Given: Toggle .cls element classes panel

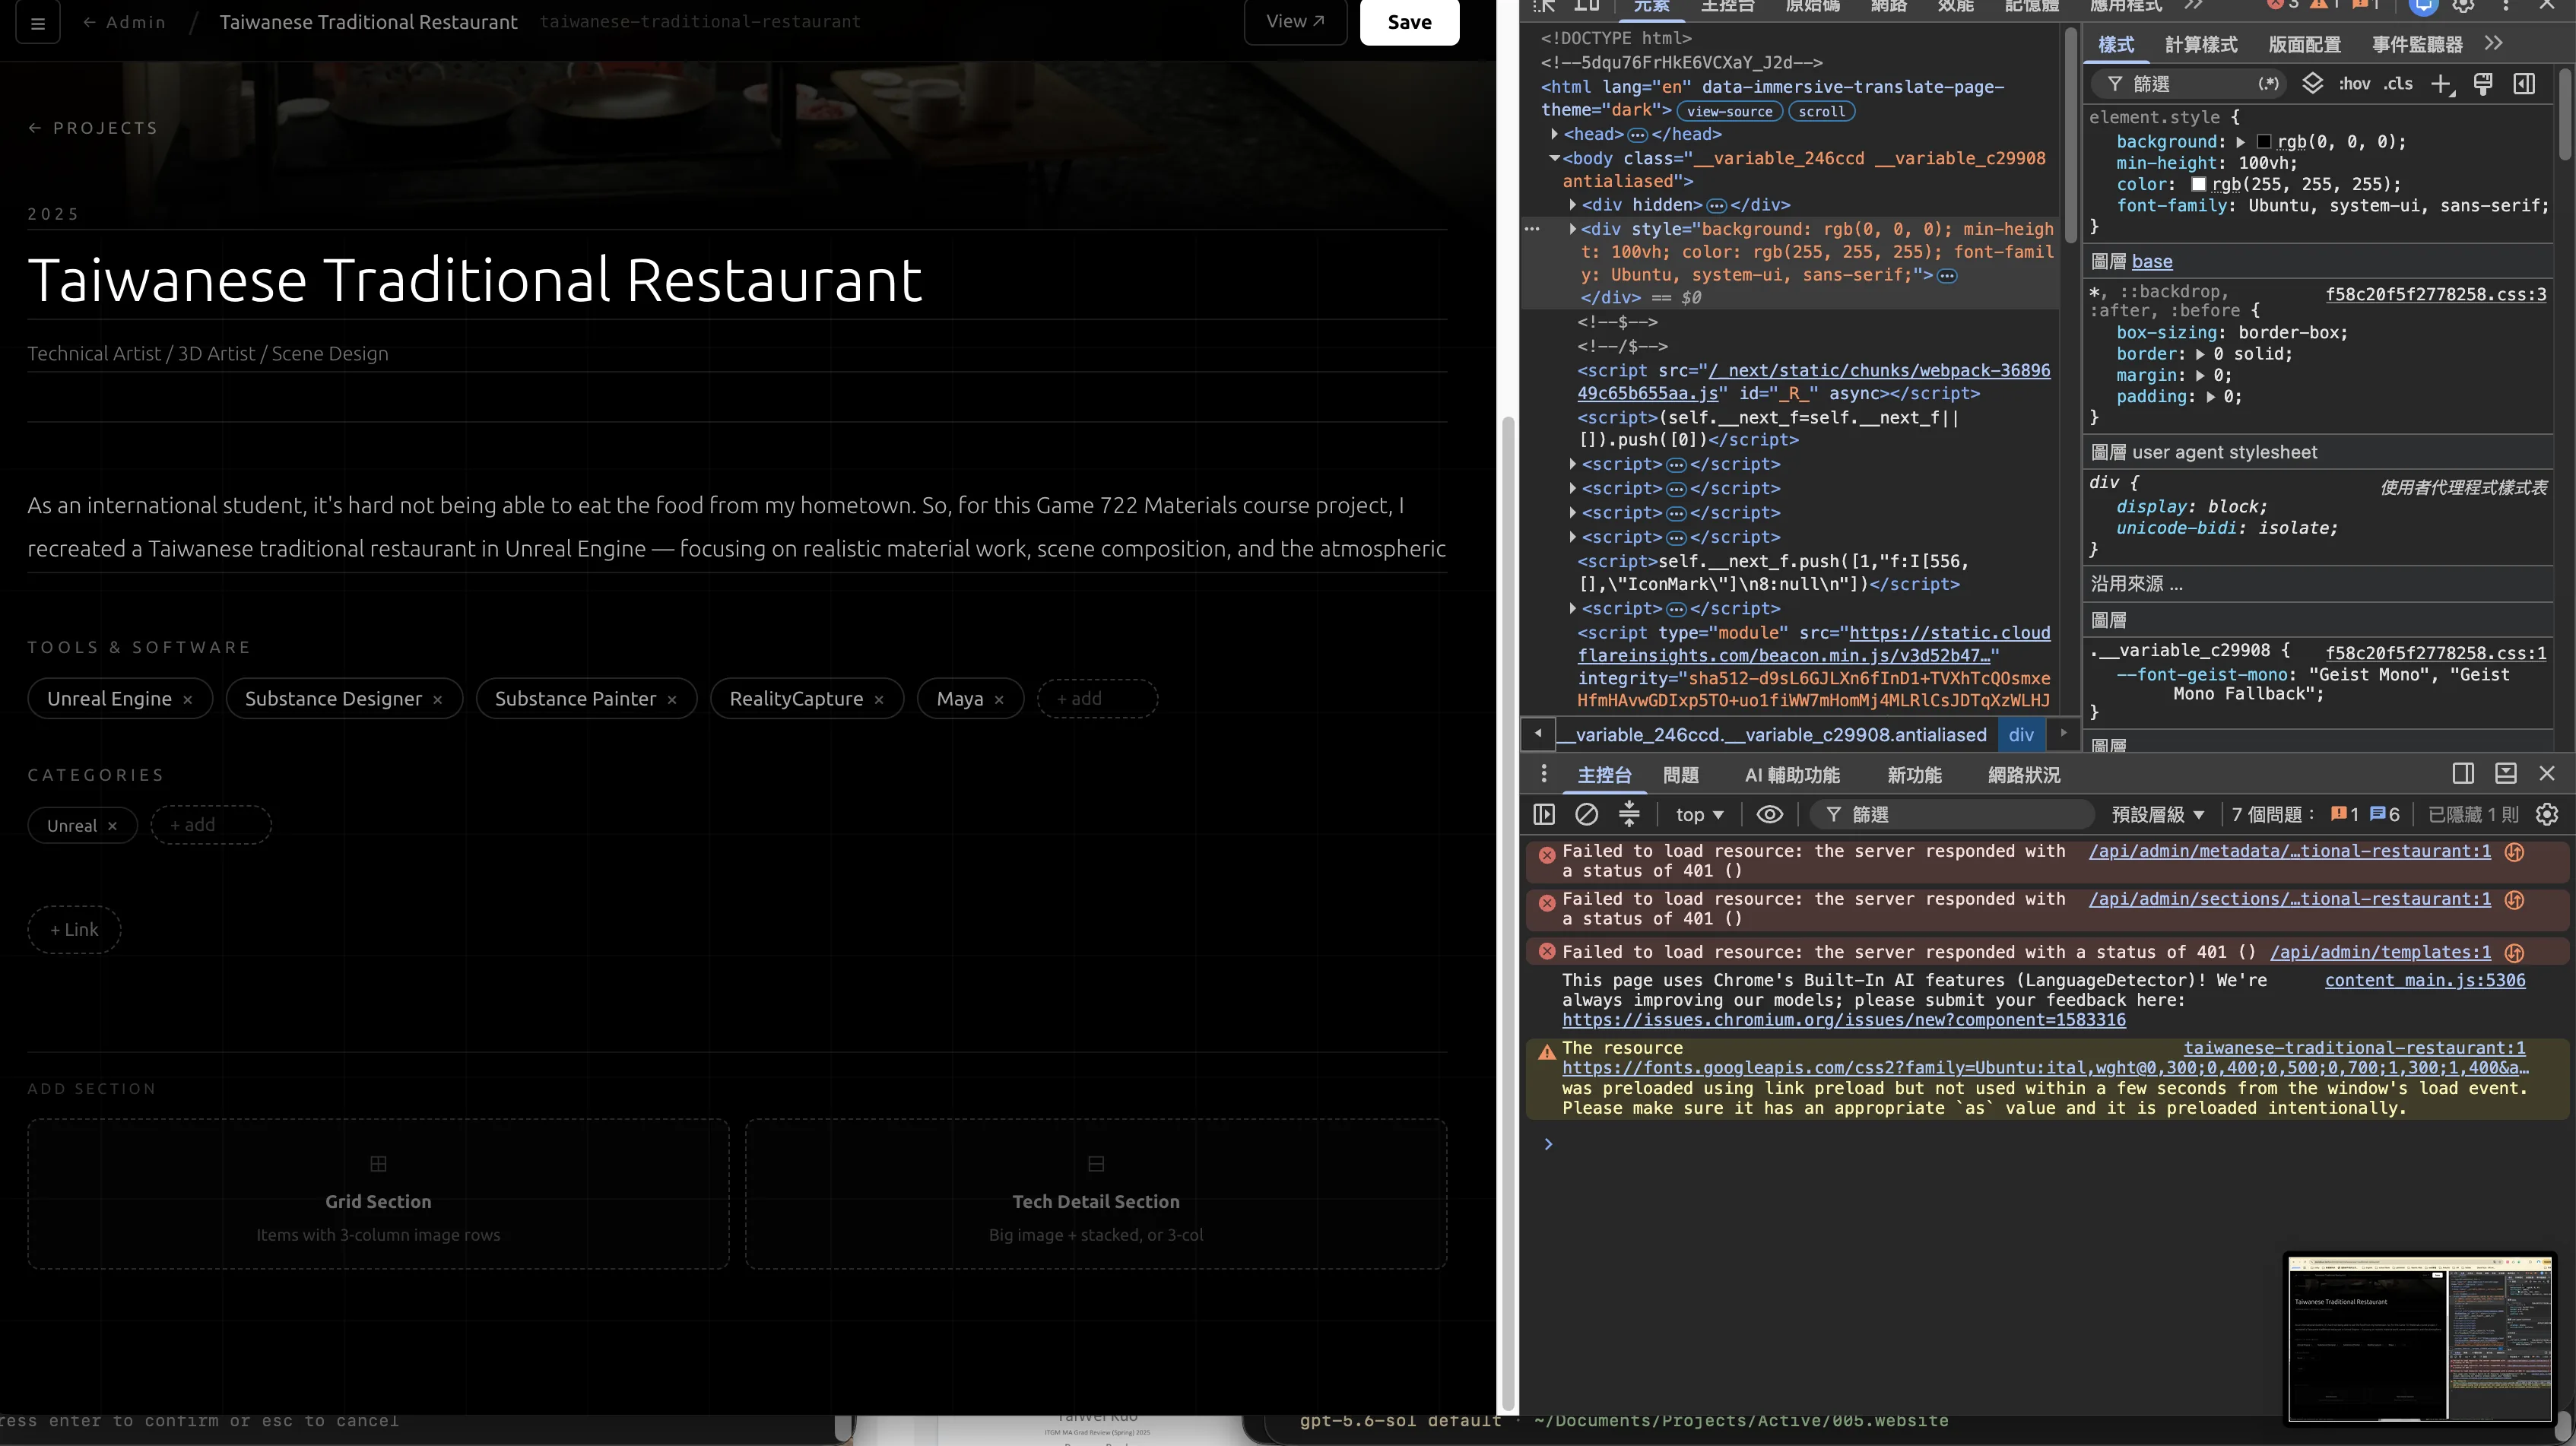Looking at the screenshot, I should pyautogui.click(x=2397, y=84).
